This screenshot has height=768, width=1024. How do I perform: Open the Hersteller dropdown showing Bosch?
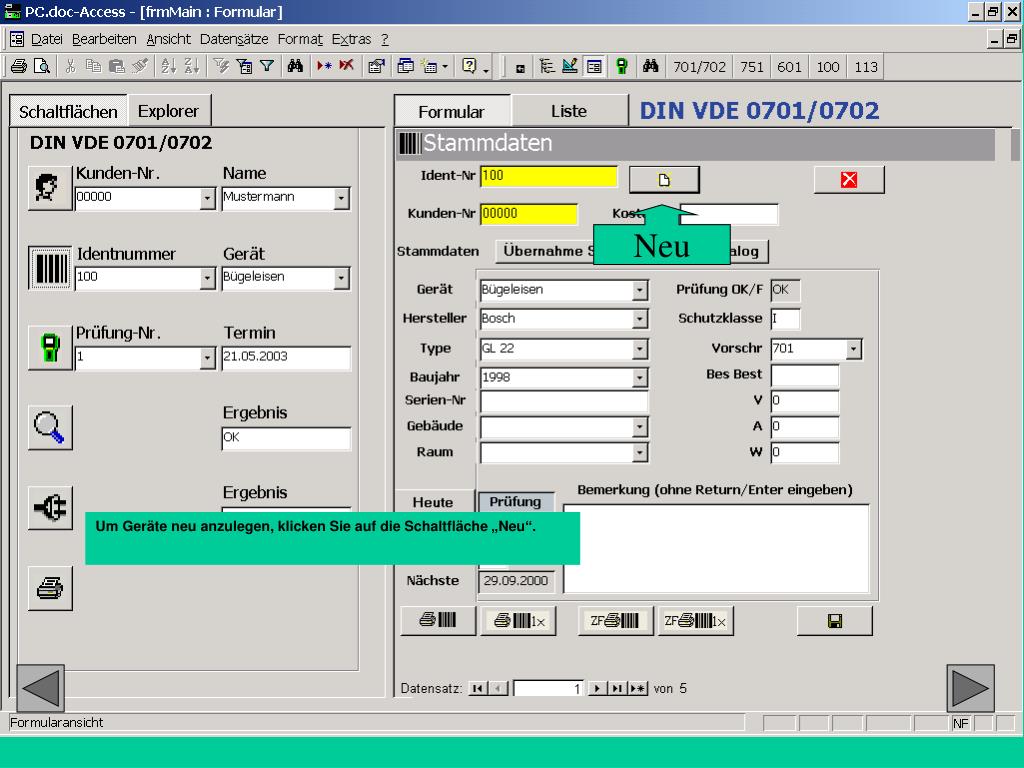pyautogui.click(x=640, y=319)
